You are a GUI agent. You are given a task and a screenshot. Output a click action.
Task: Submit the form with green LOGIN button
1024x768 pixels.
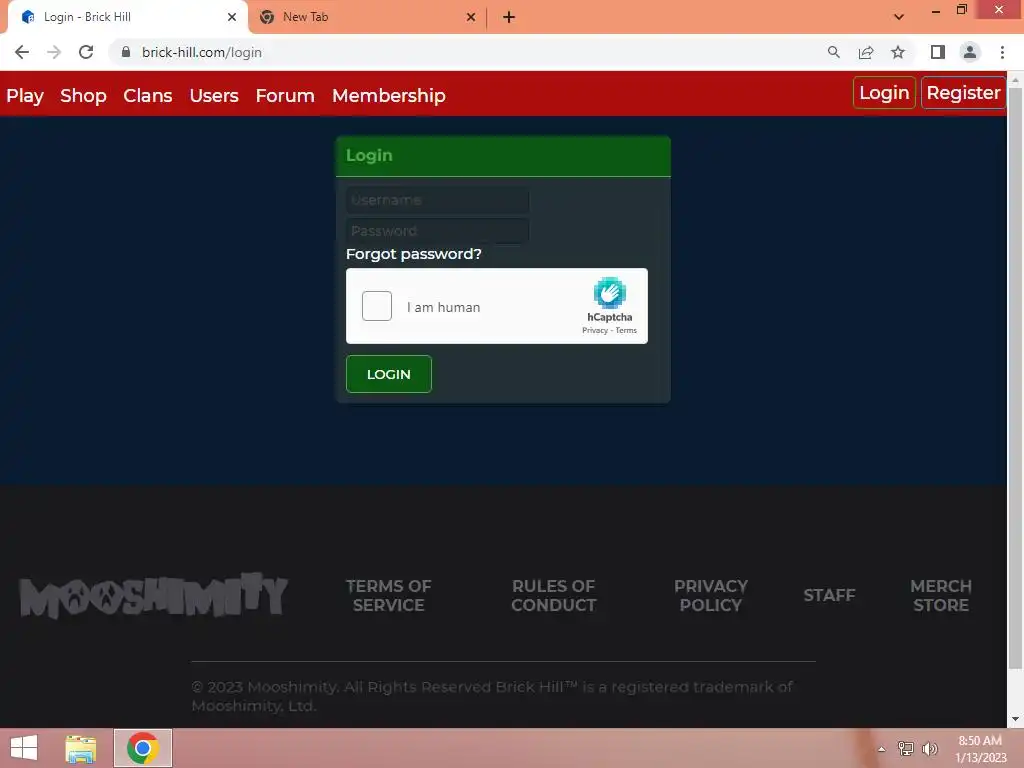coord(389,374)
